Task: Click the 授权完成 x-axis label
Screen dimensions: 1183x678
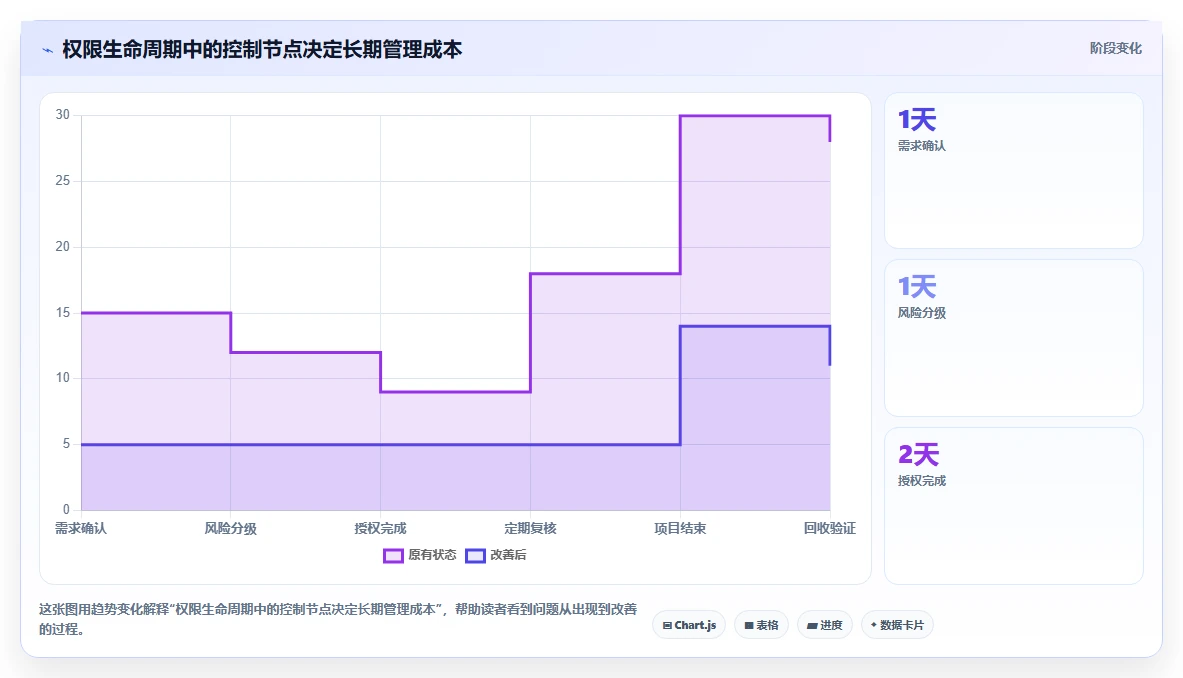Action: (x=380, y=529)
